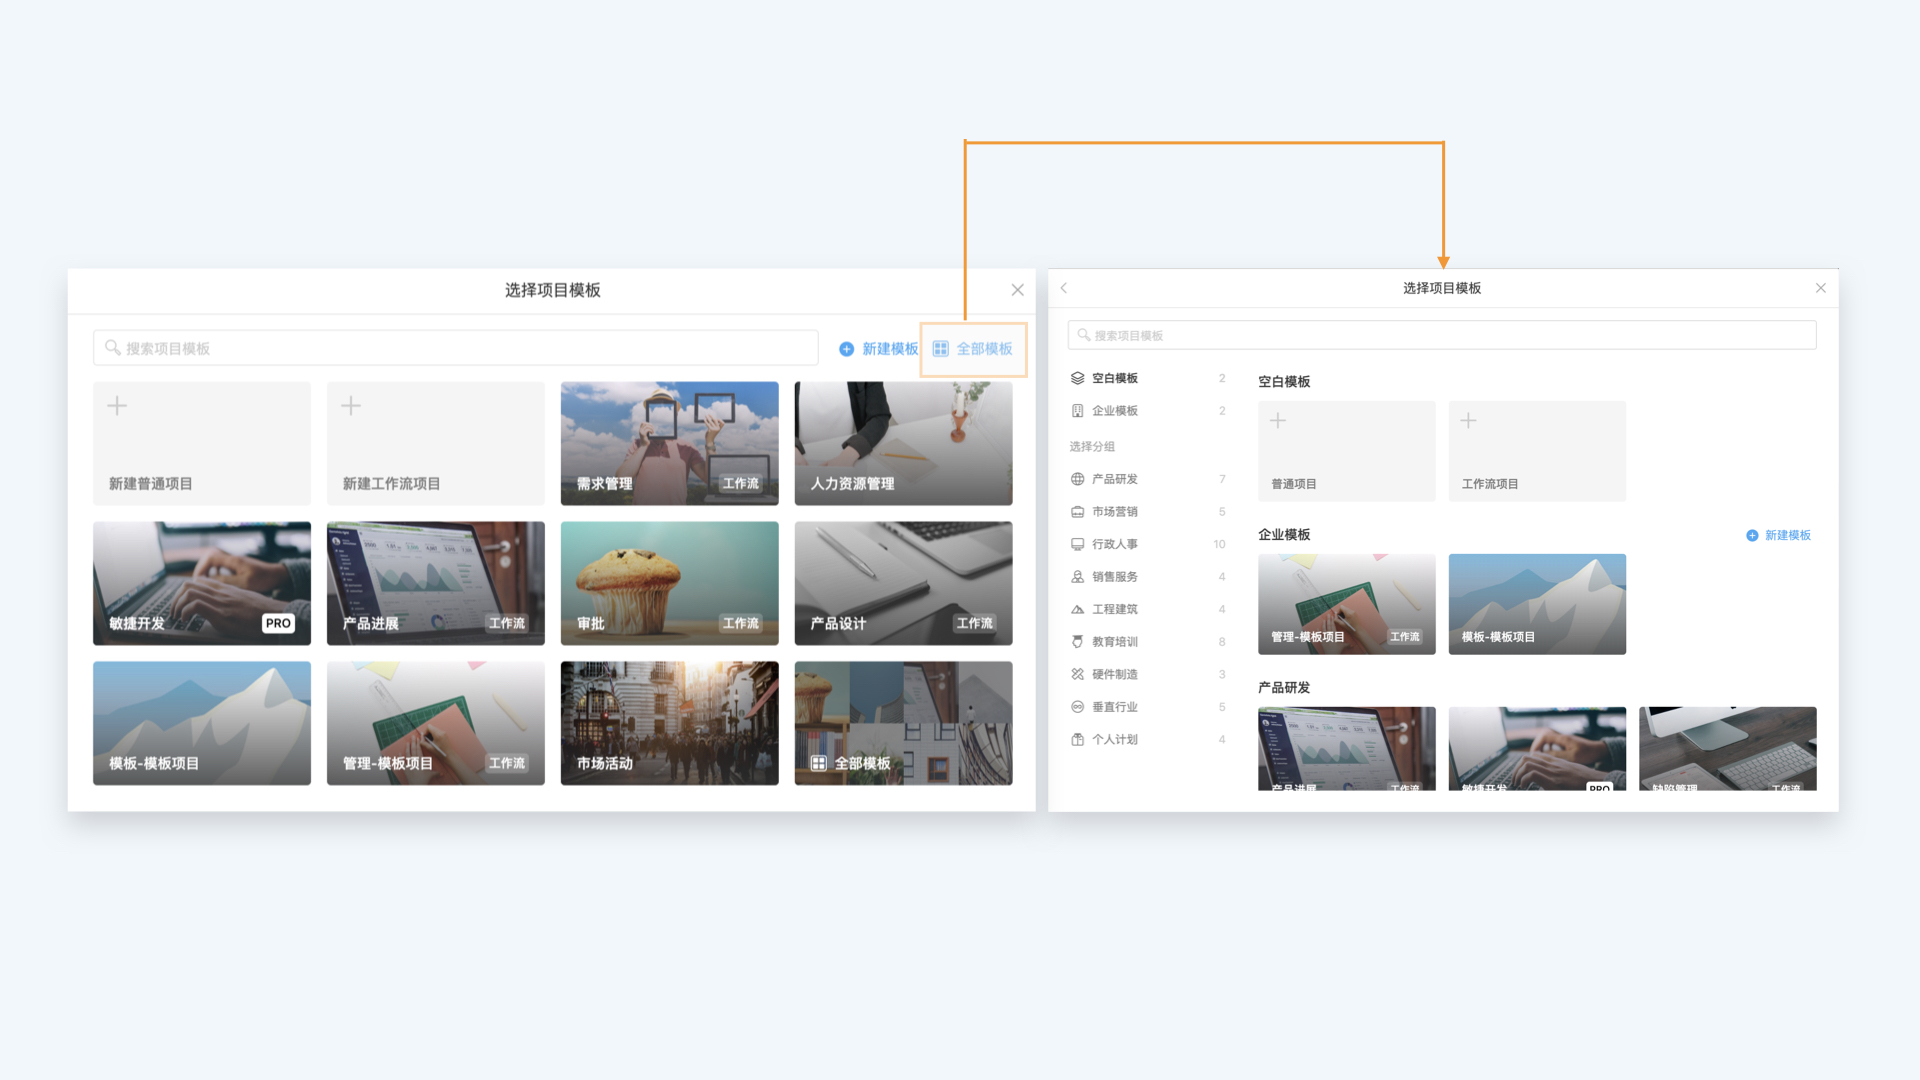Click the plus icon on the 新建工作流项目 card
Screen dimensions: 1920x1080
351,406
